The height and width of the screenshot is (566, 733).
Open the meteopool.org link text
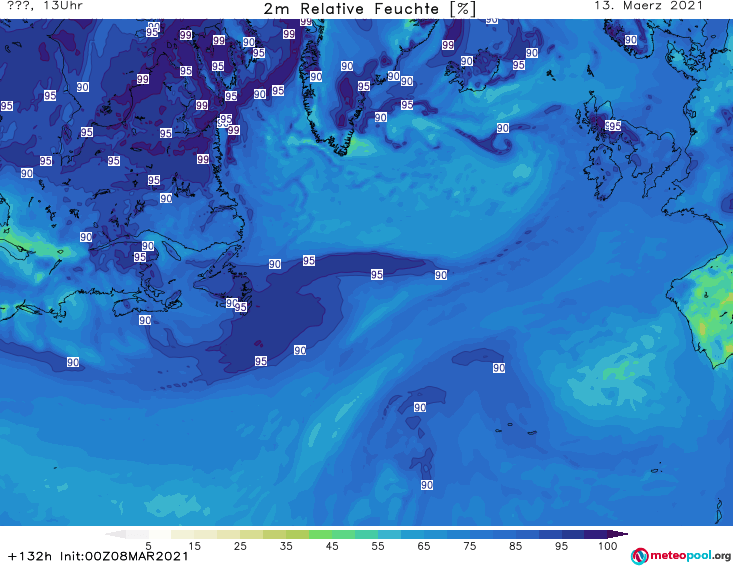pyautogui.click(x=690, y=555)
